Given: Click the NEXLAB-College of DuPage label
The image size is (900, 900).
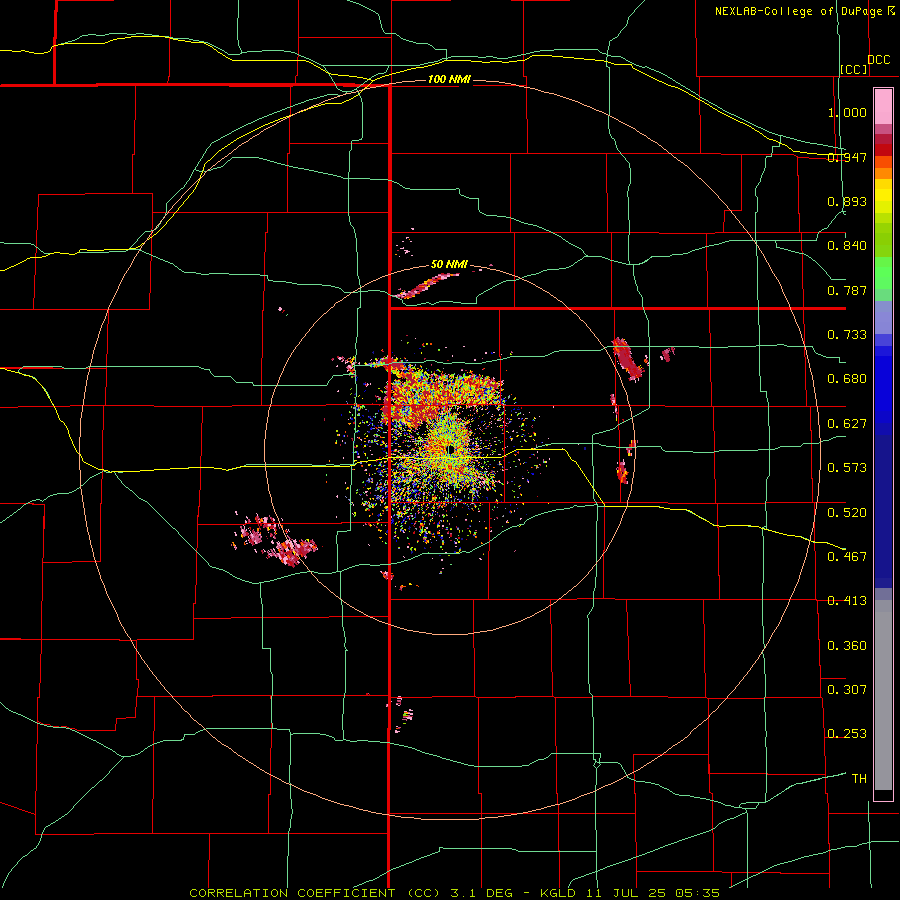Looking at the screenshot, I should [x=799, y=11].
